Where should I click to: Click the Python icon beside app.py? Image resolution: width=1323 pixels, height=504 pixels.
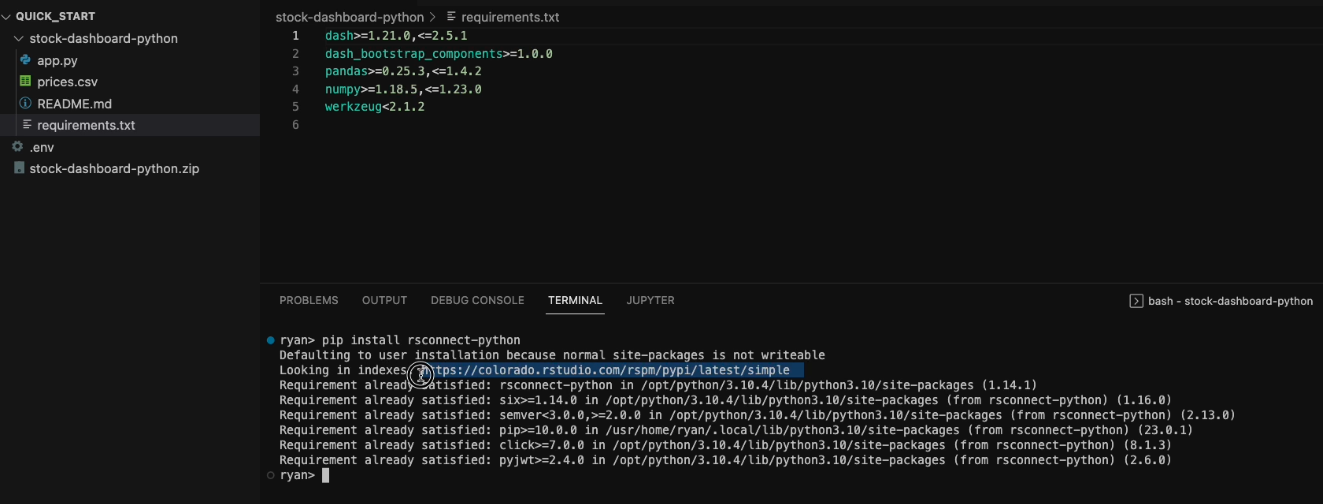click(x=25, y=60)
